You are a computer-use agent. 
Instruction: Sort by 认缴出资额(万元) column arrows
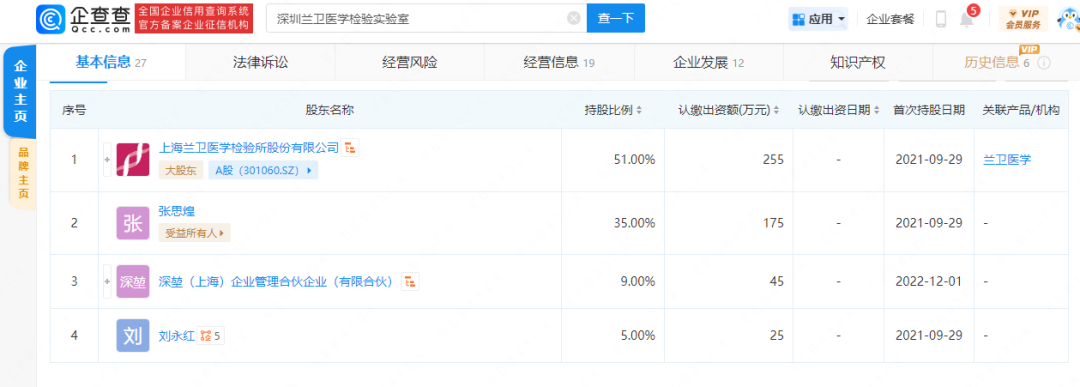click(x=777, y=110)
